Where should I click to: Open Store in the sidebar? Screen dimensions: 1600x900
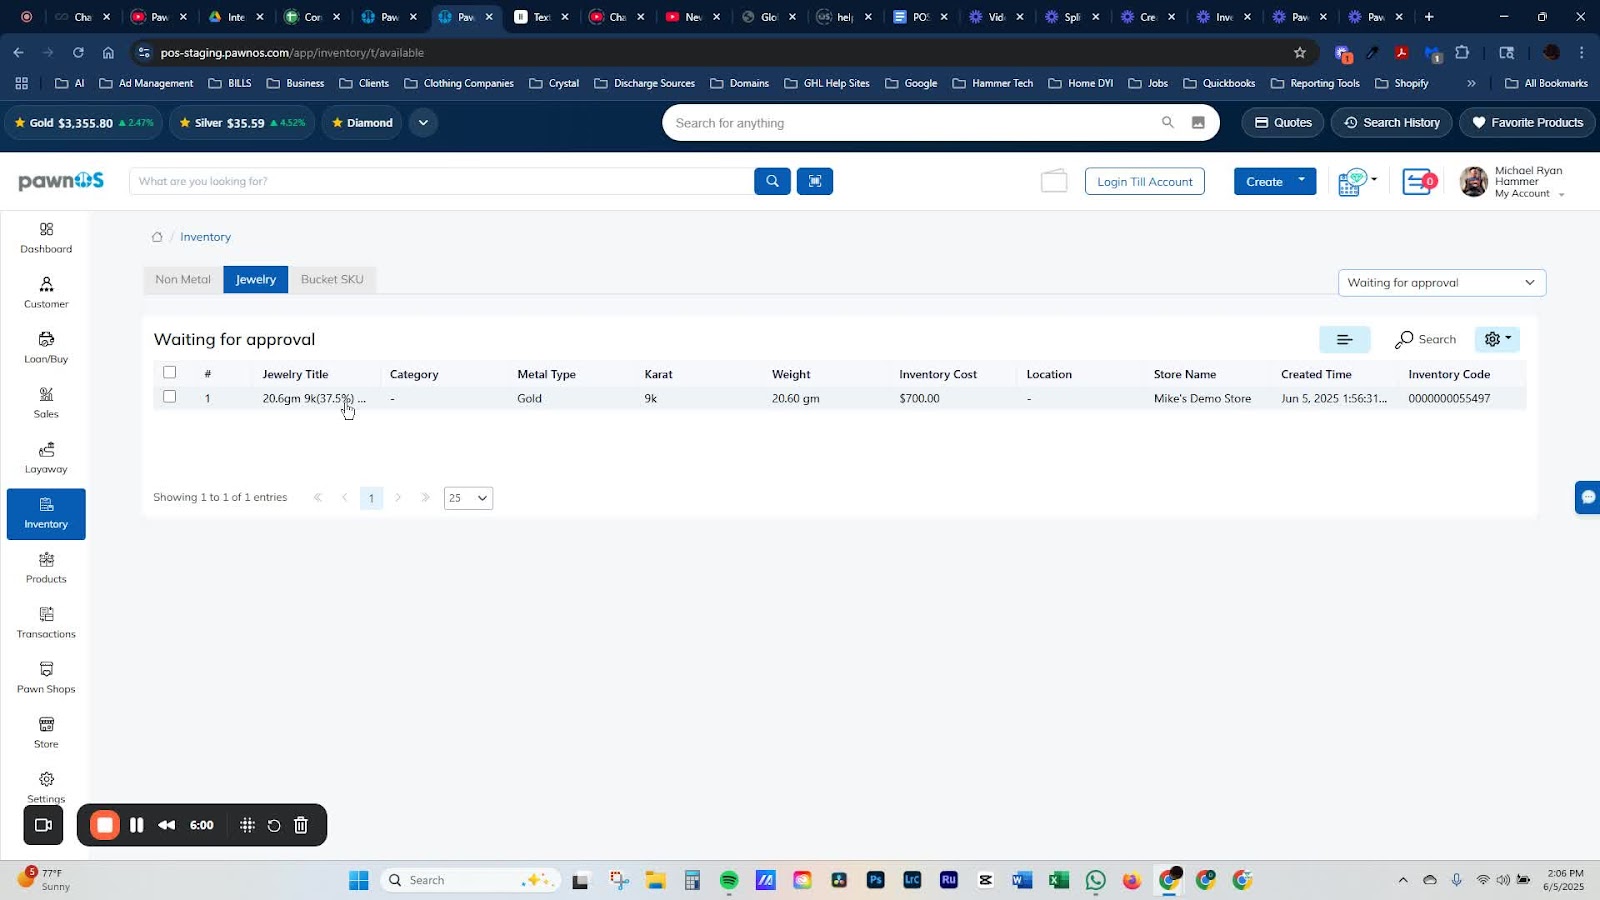46,733
